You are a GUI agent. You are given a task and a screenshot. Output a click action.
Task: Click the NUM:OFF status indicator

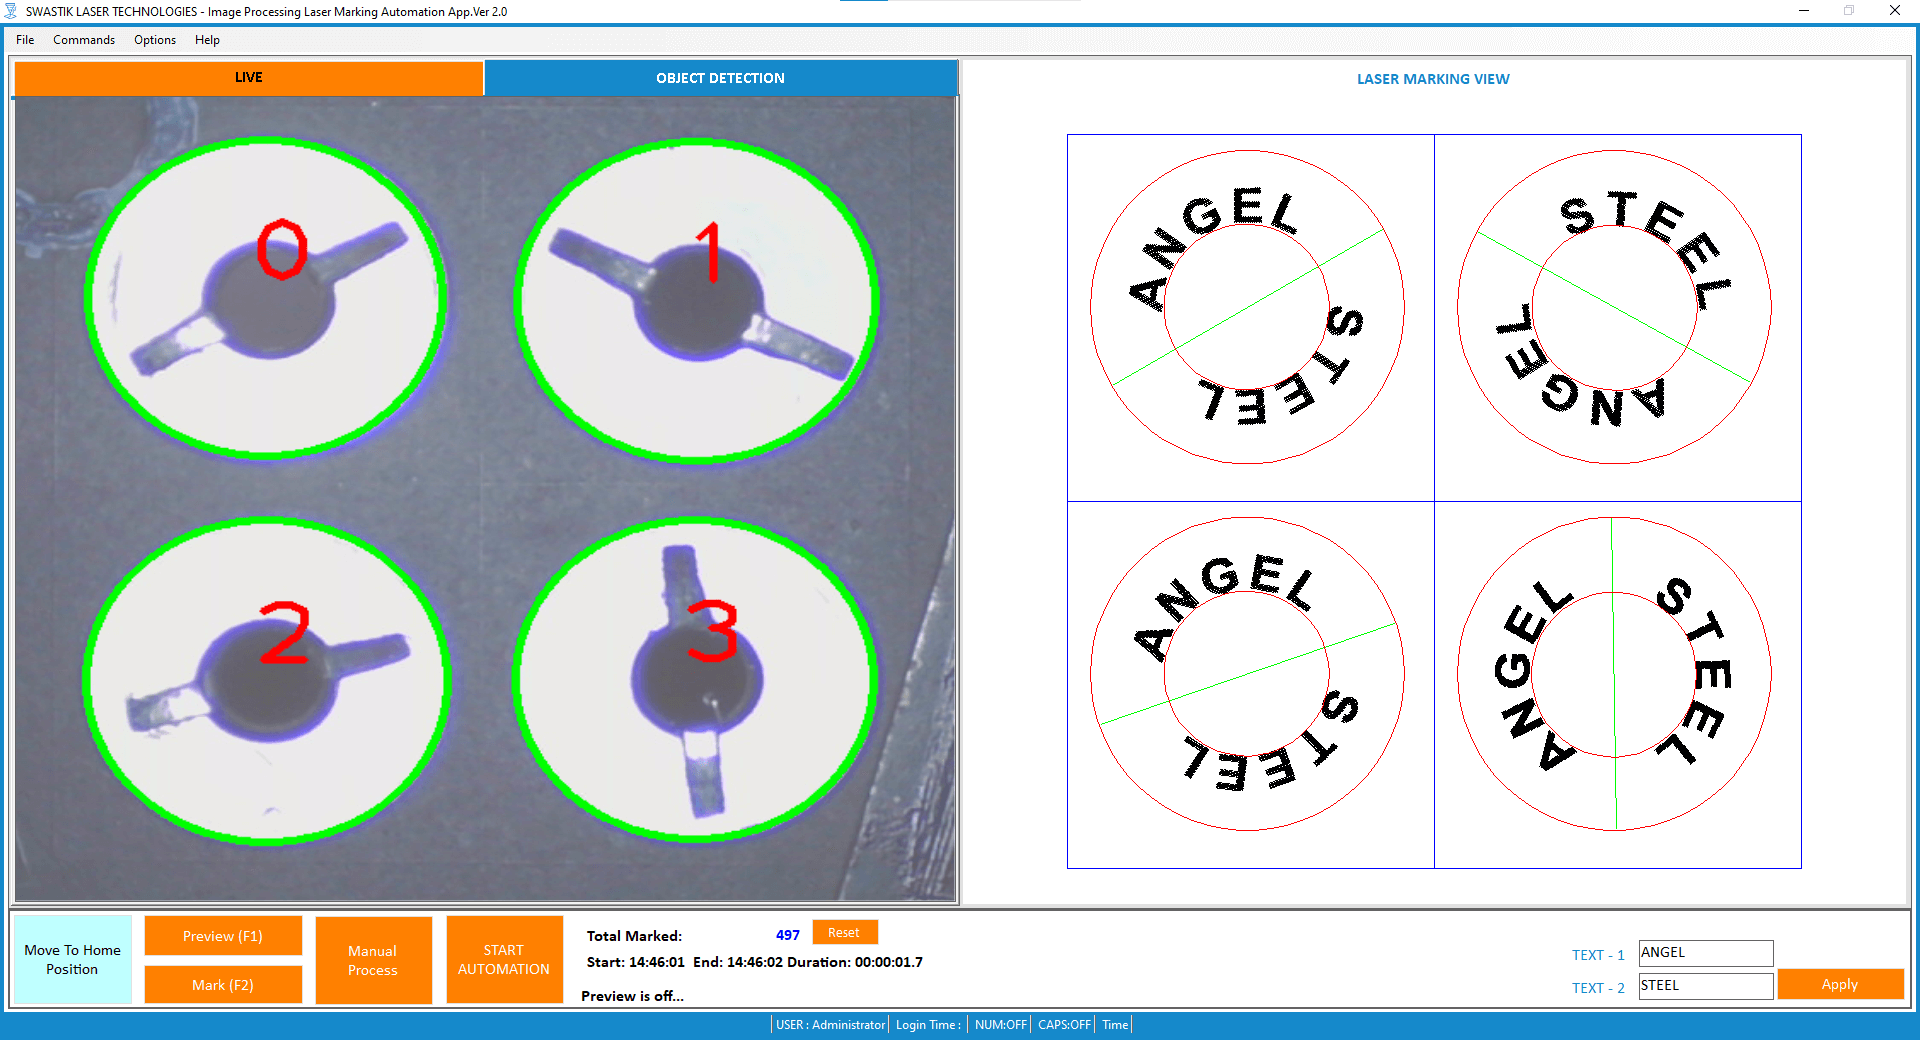click(1001, 1025)
